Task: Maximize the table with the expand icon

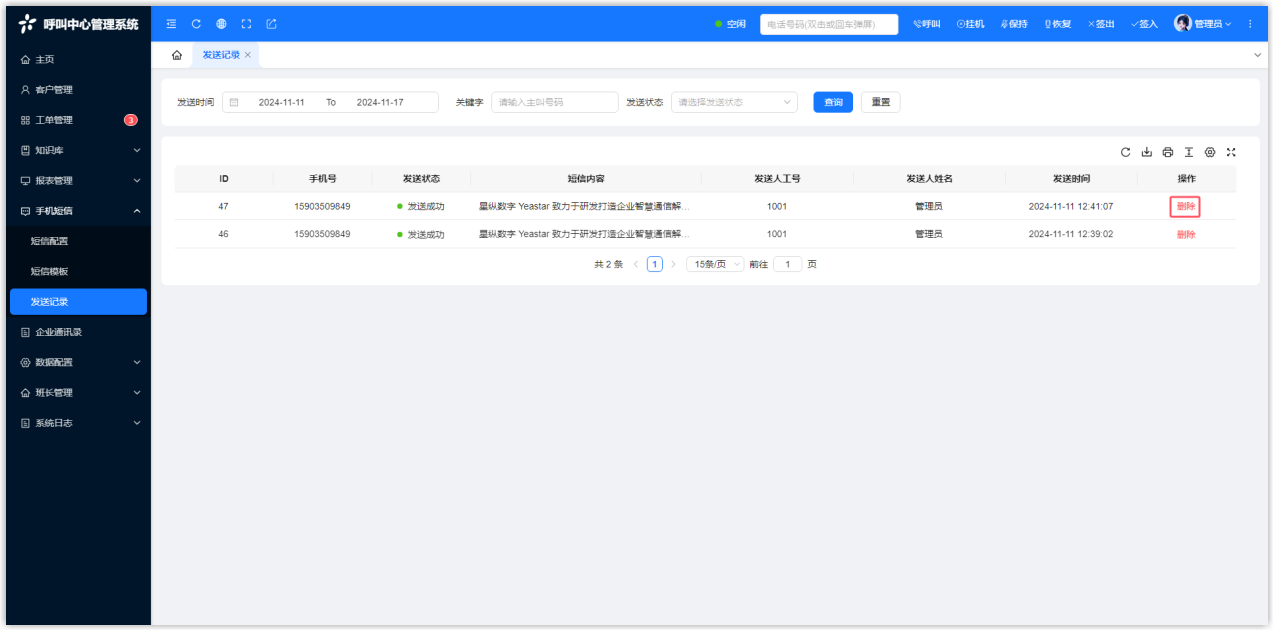Action: coord(1231,152)
